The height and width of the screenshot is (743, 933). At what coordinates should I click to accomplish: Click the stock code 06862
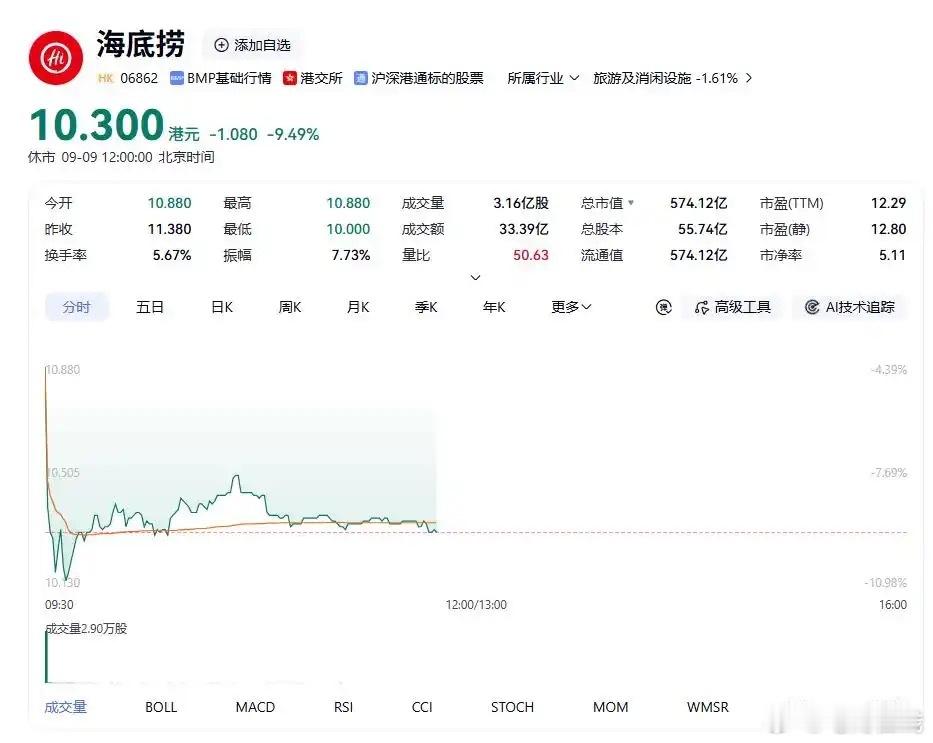point(139,78)
